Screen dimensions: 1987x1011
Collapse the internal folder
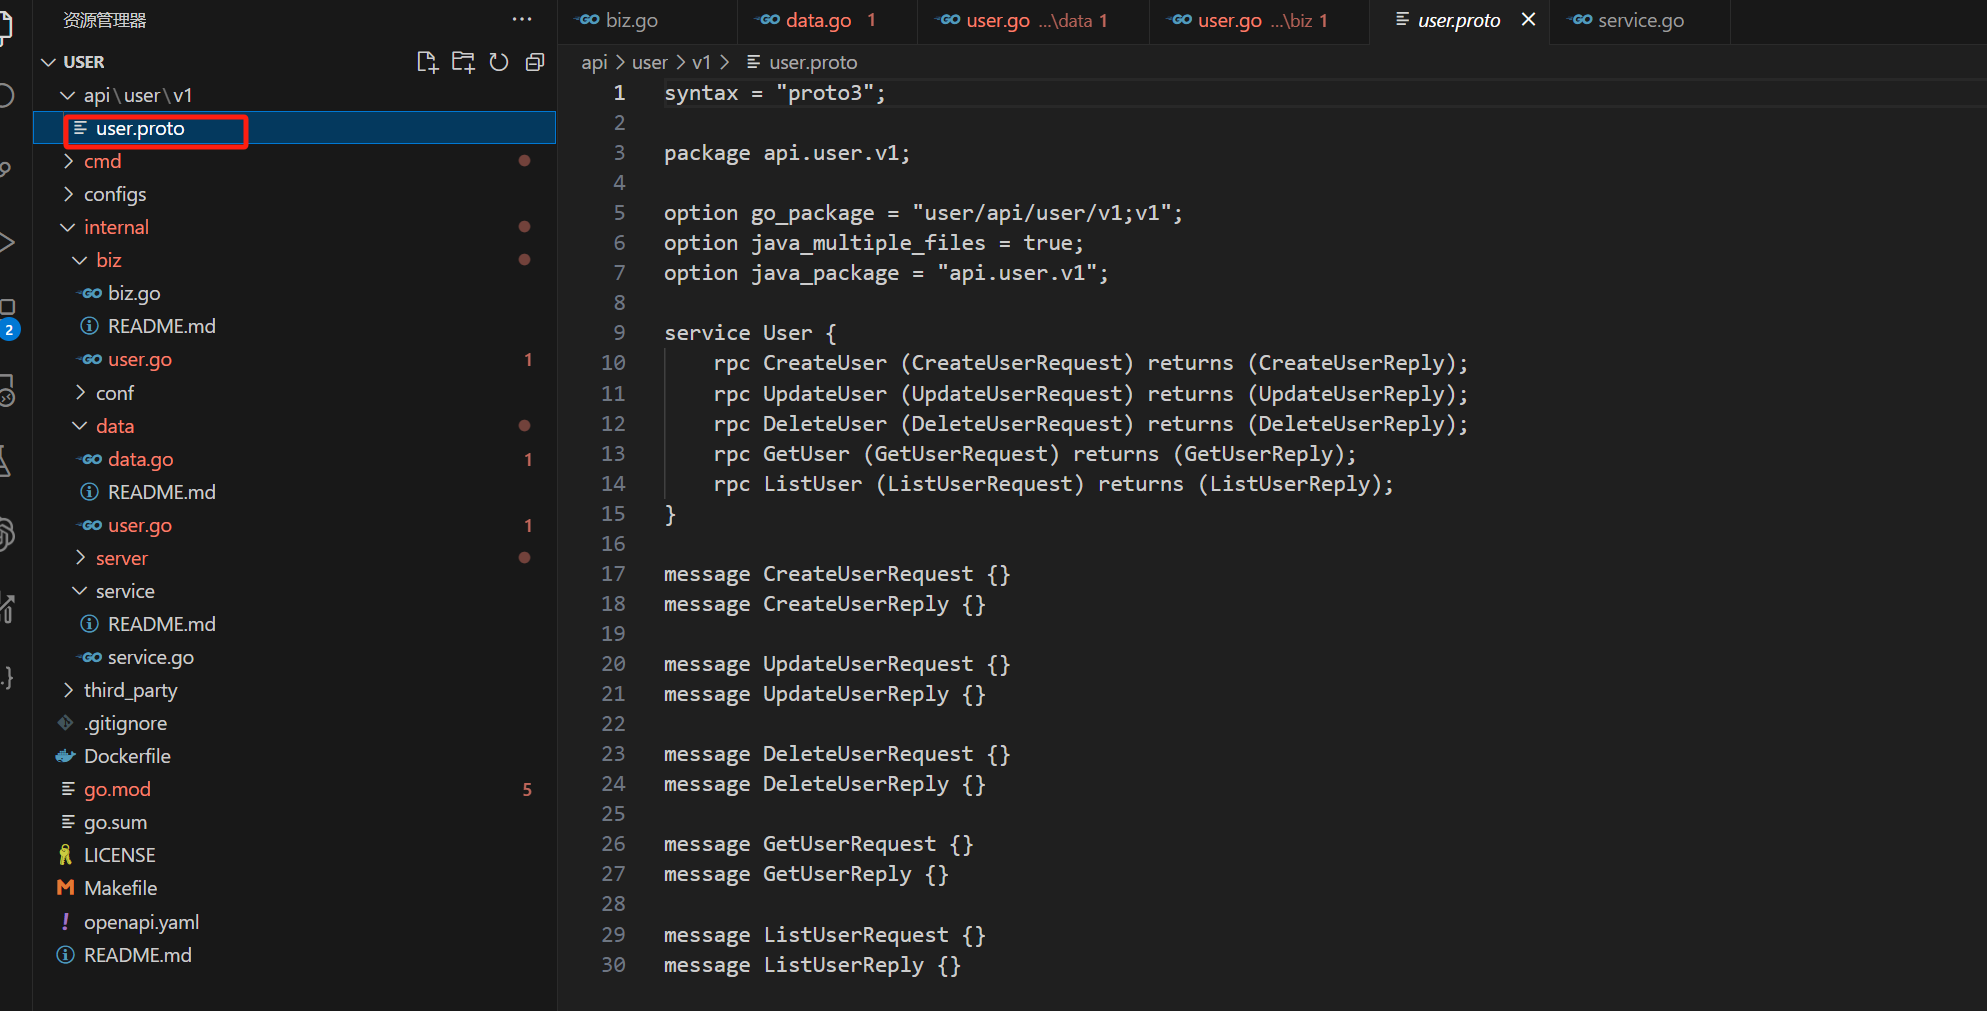tap(68, 227)
